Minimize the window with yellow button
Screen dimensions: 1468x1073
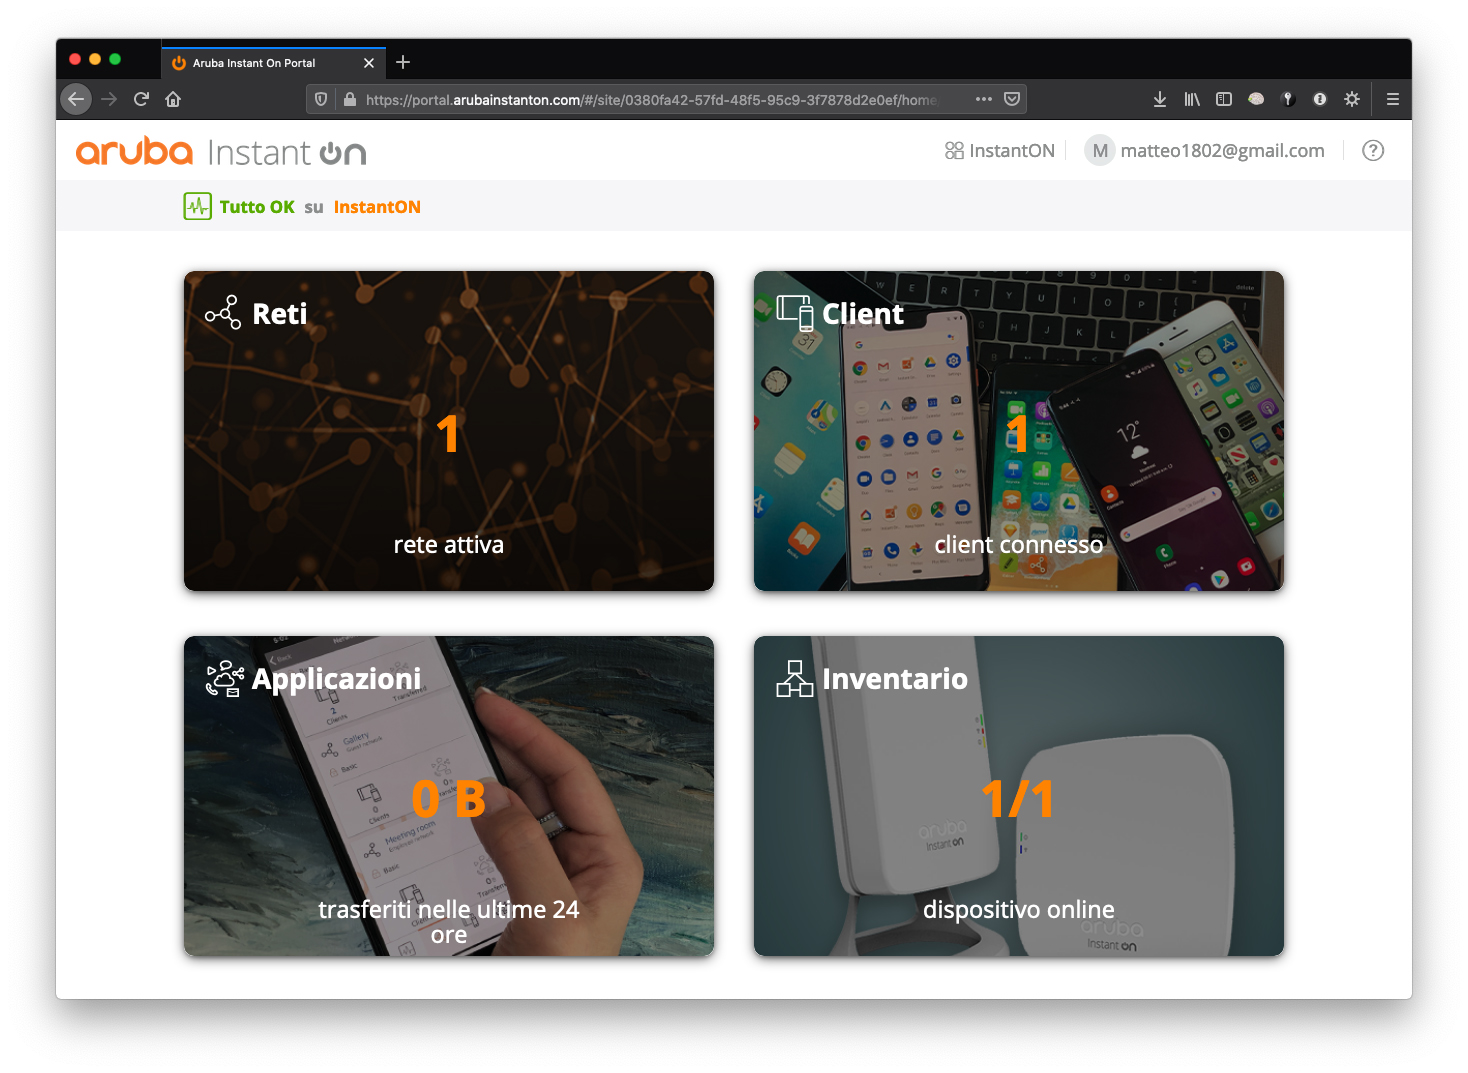tap(95, 59)
